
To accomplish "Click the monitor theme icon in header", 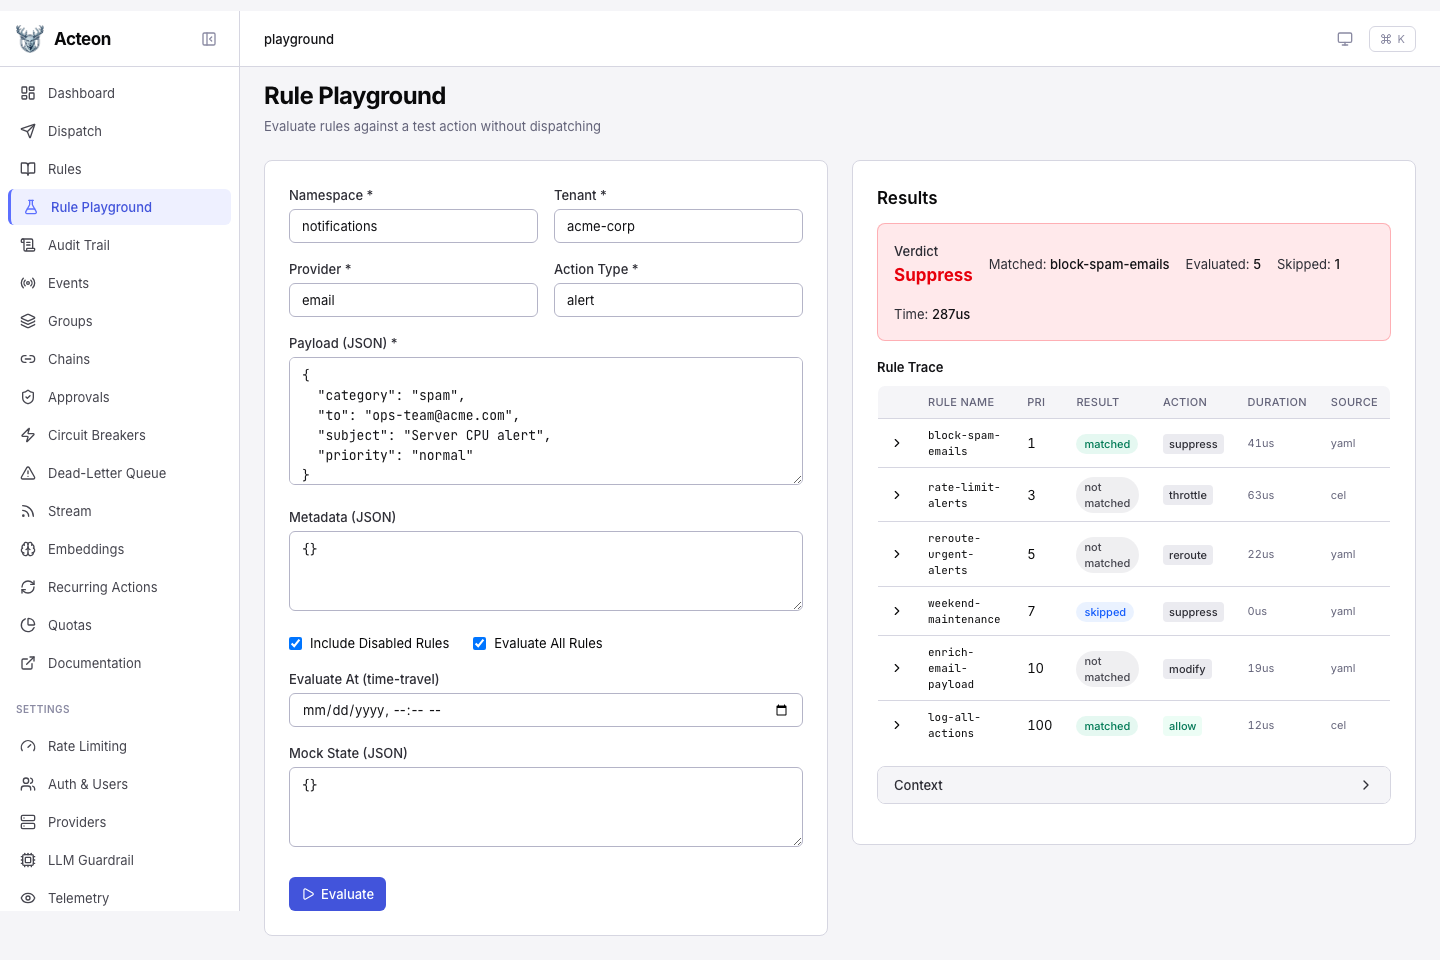I will pos(1345,39).
